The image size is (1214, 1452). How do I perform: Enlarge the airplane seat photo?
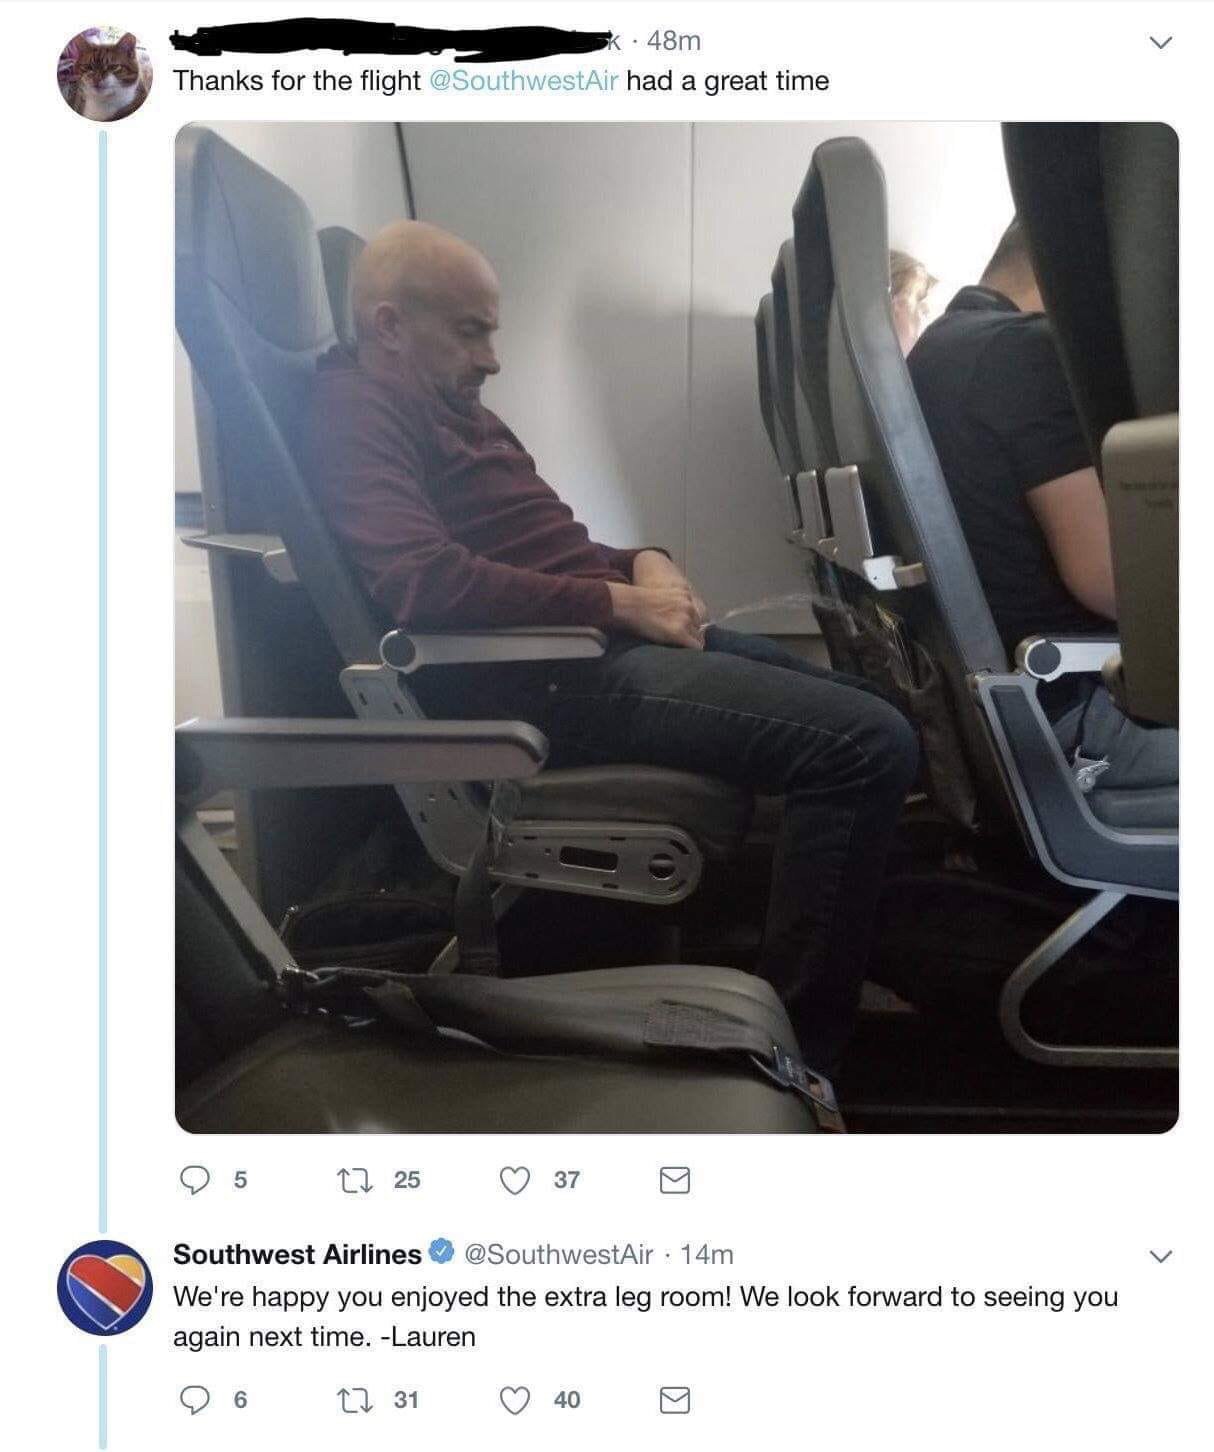[677, 628]
